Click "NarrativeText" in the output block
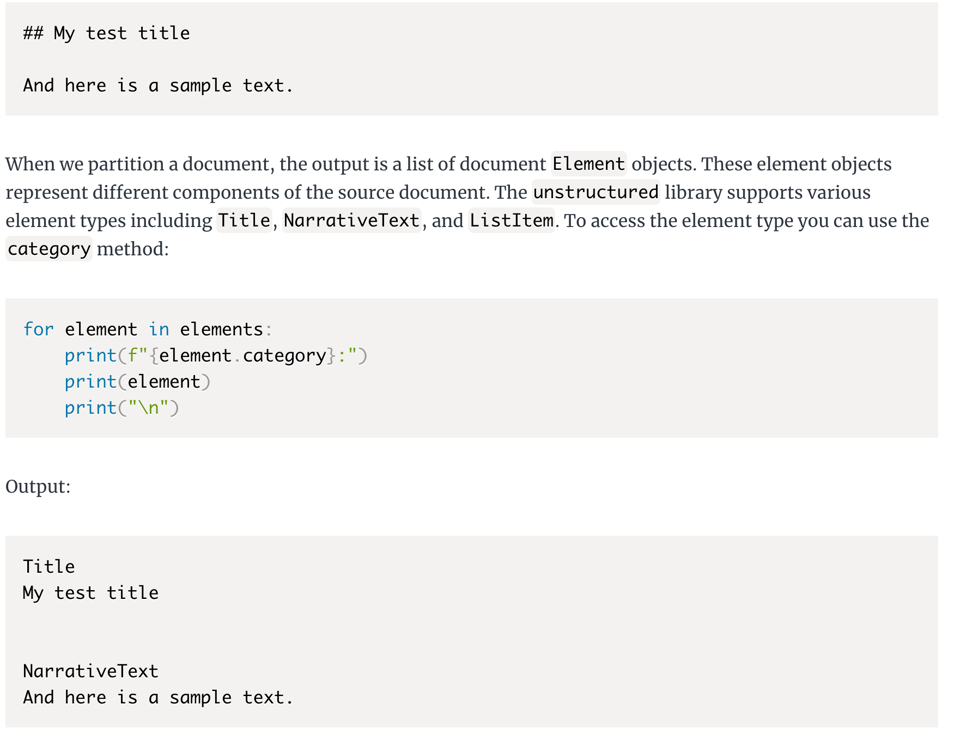Image resolution: width=960 pixels, height=735 pixels. 90,671
